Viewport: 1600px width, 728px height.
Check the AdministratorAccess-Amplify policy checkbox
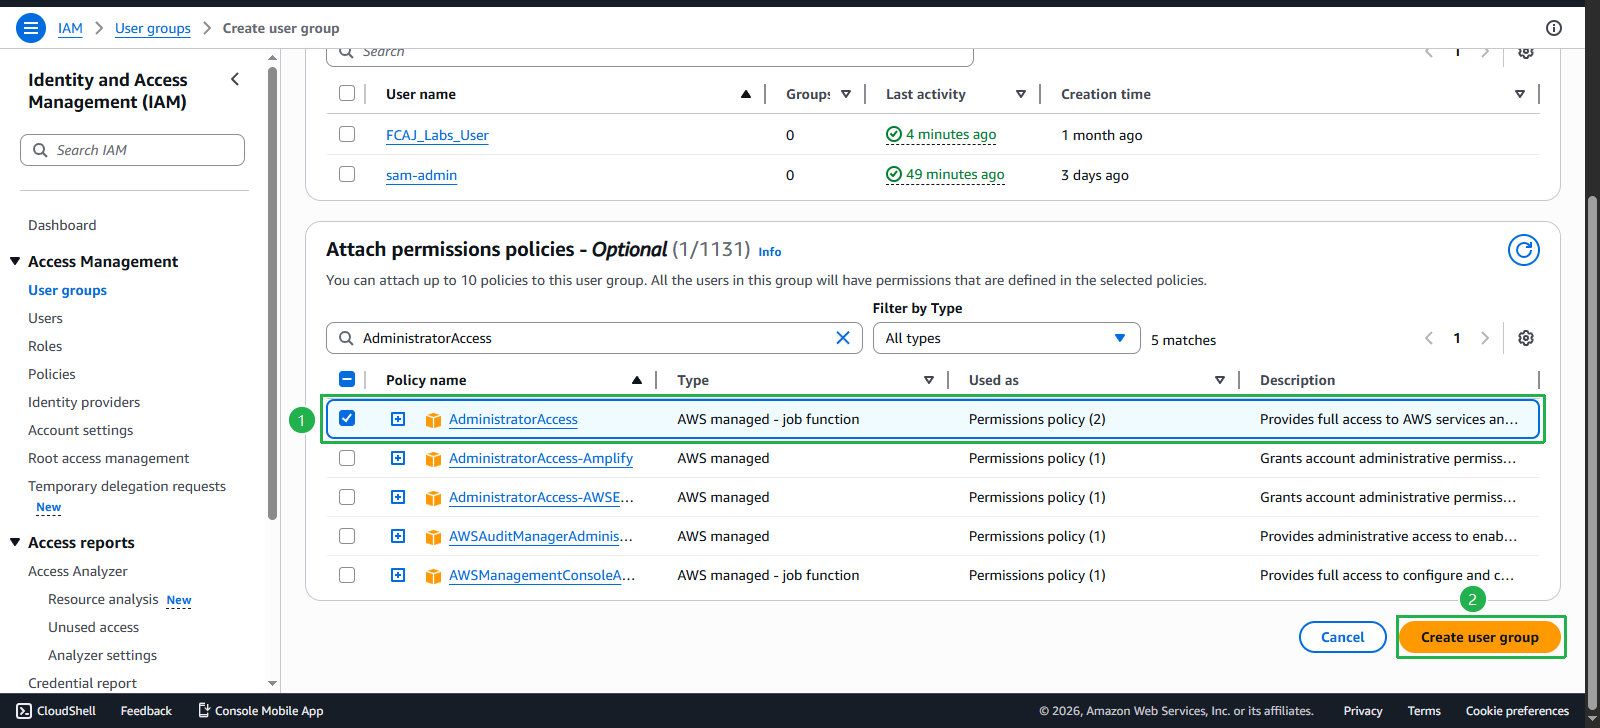point(347,458)
